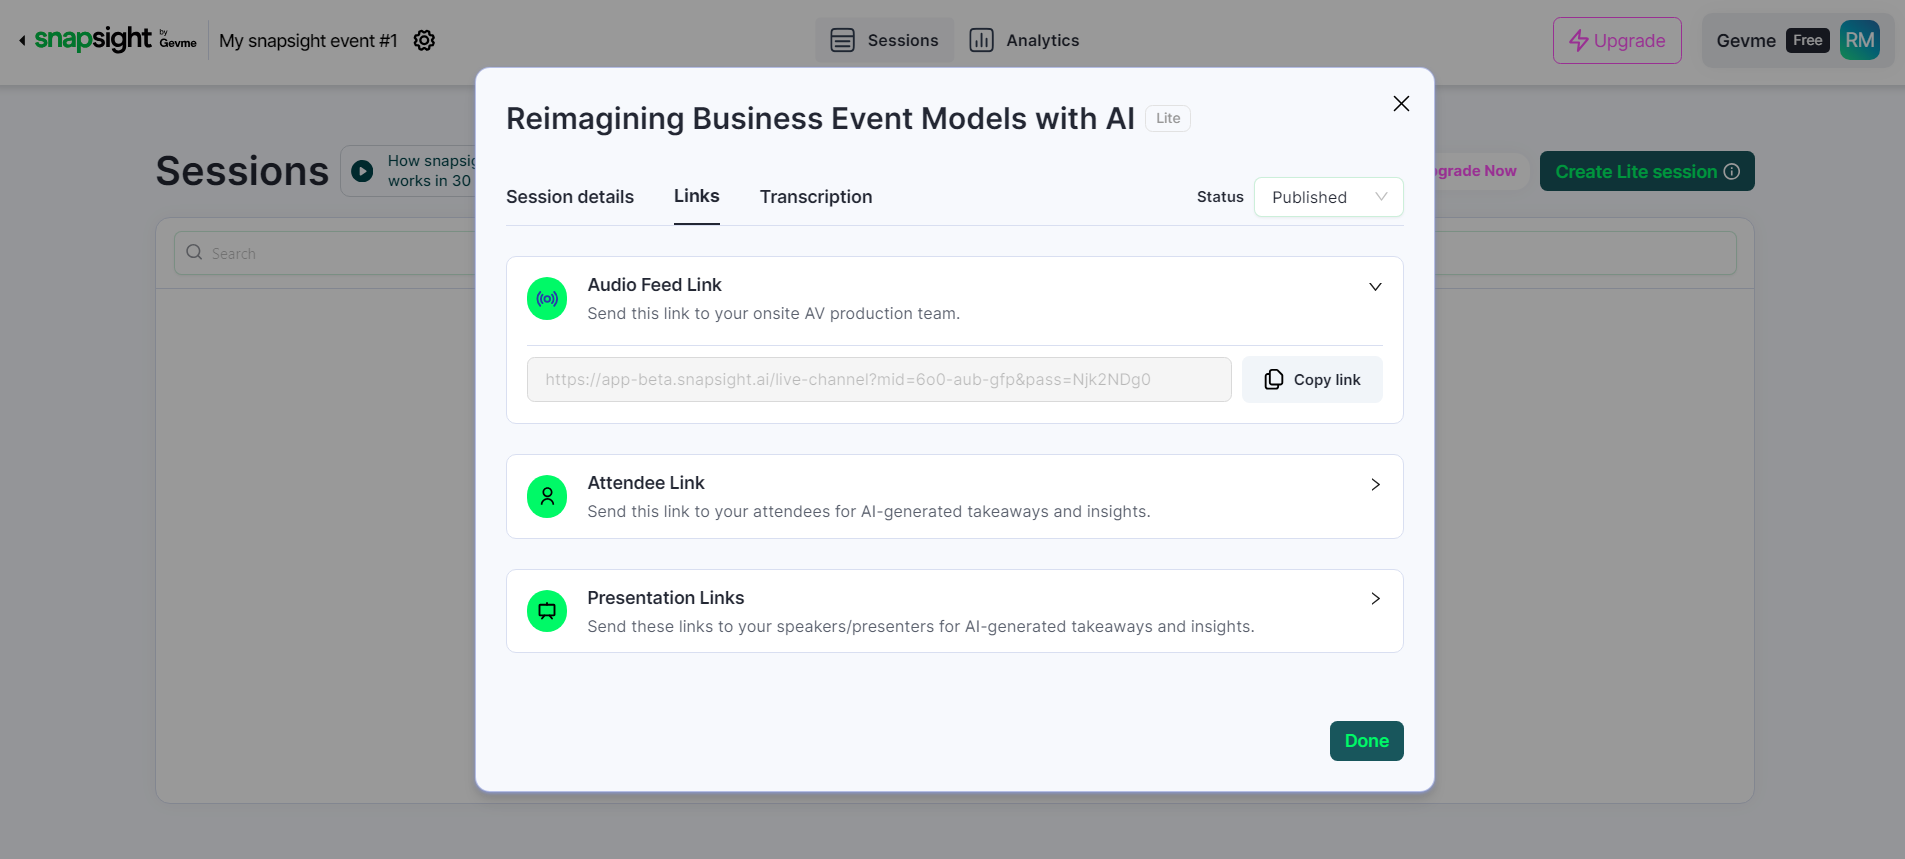Select the Links tab

pyautogui.click(x=696, y=196)
